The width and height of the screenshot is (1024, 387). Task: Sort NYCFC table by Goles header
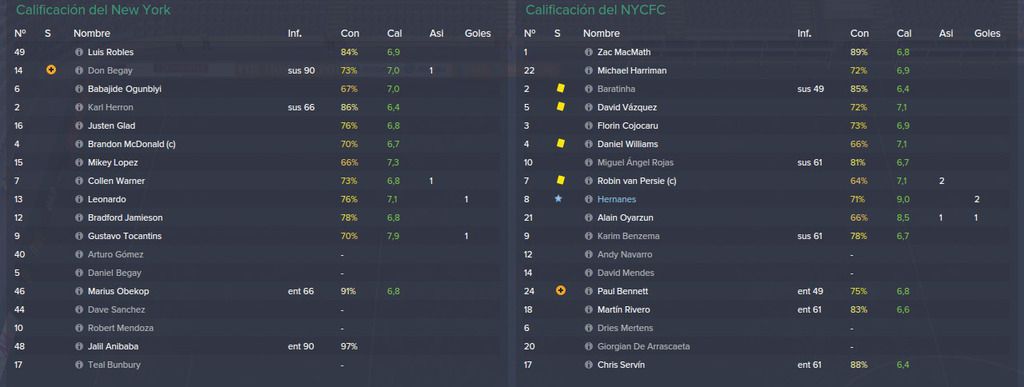pyautogui.click(x=987, y=33)
